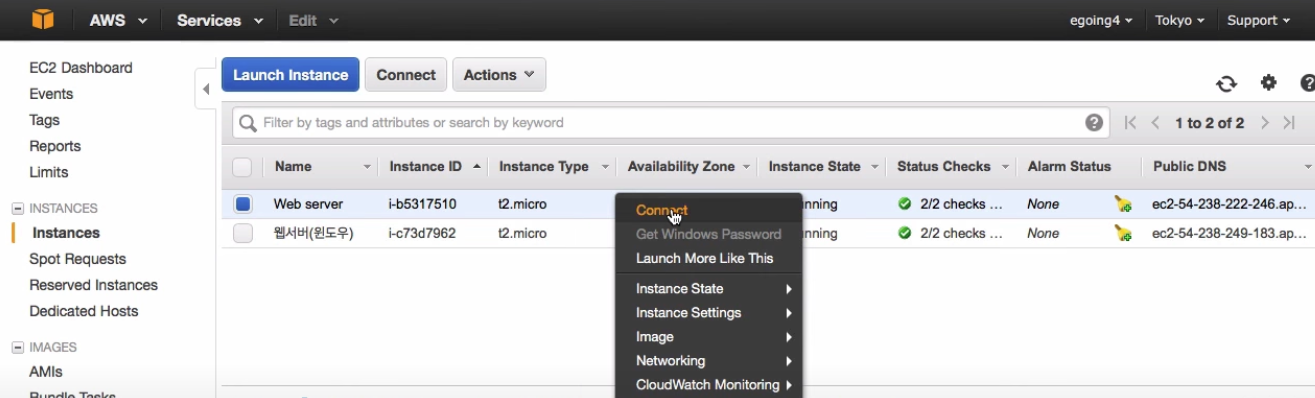Open the help question mark icon
The height and width of the screenshot is (398, 1315).
[1307, 83]
